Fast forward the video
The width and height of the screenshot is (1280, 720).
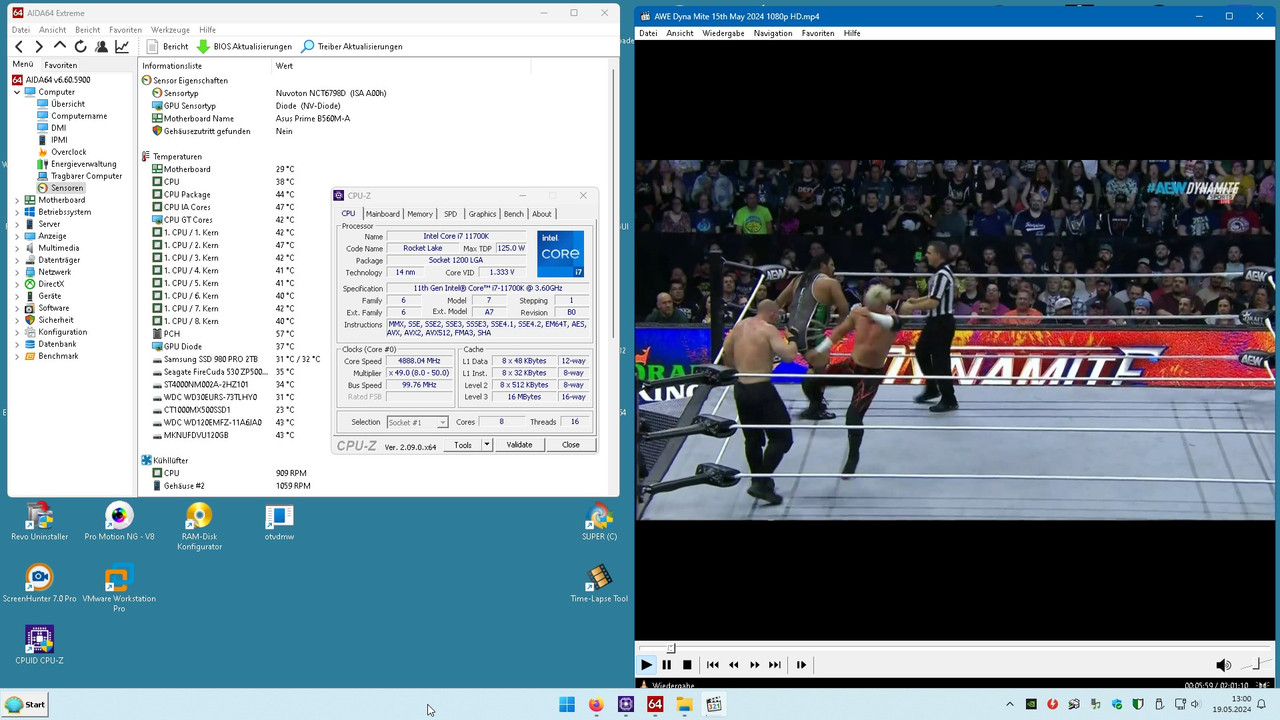tap(754, 665)
